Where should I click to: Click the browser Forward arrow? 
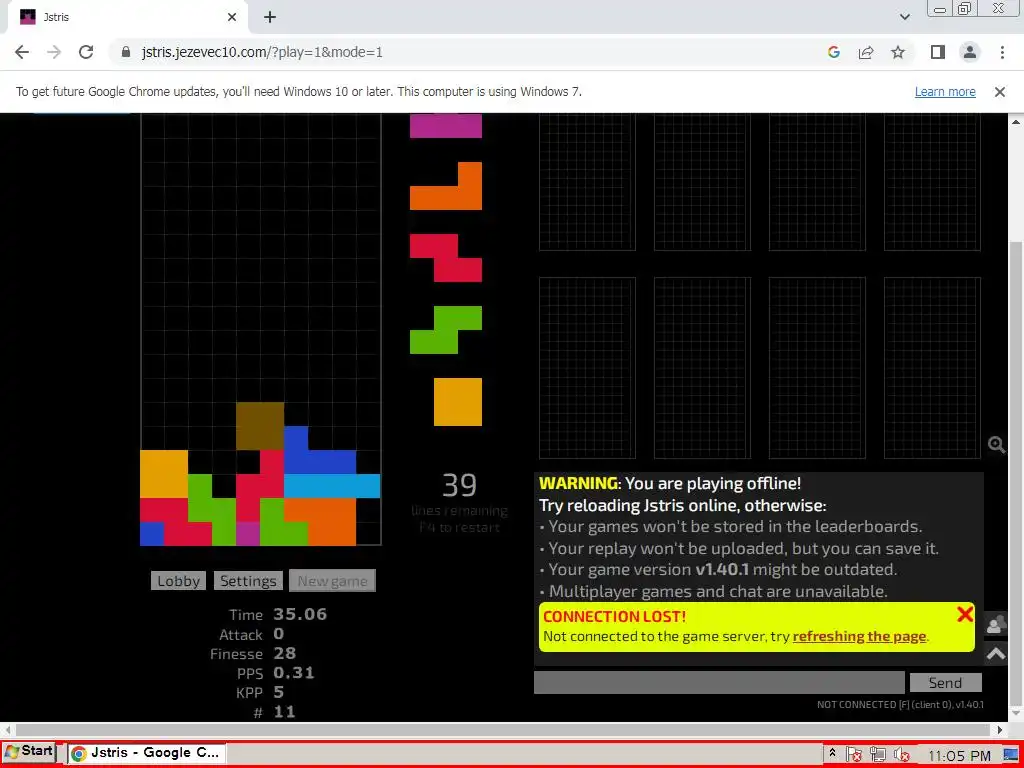click(x=54, y=52)
